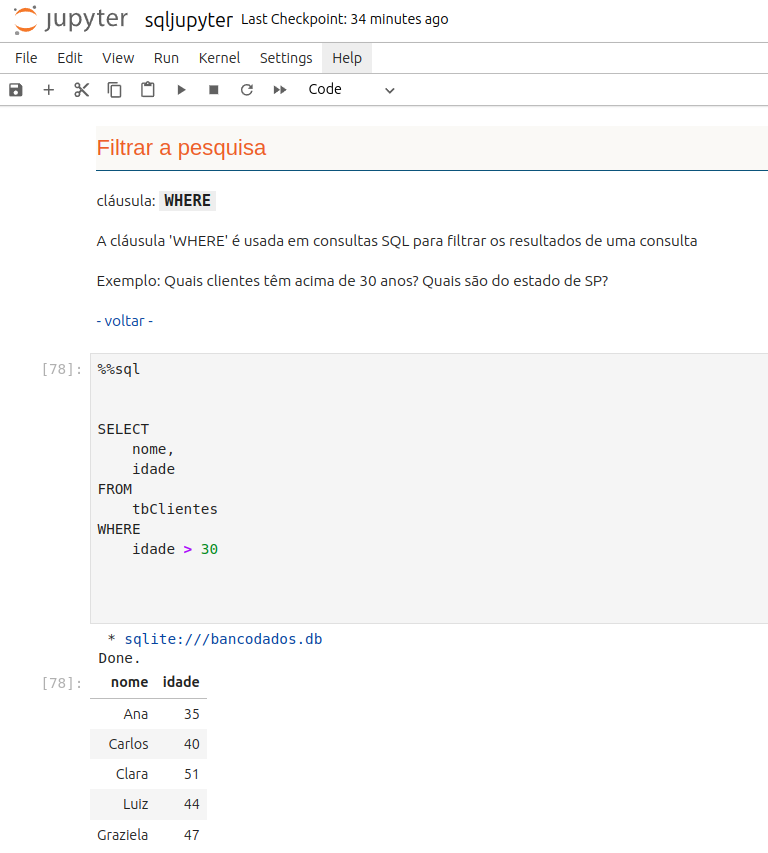
Task: Interrupt the kernel with the stop icon
Action: click(214, 90)
